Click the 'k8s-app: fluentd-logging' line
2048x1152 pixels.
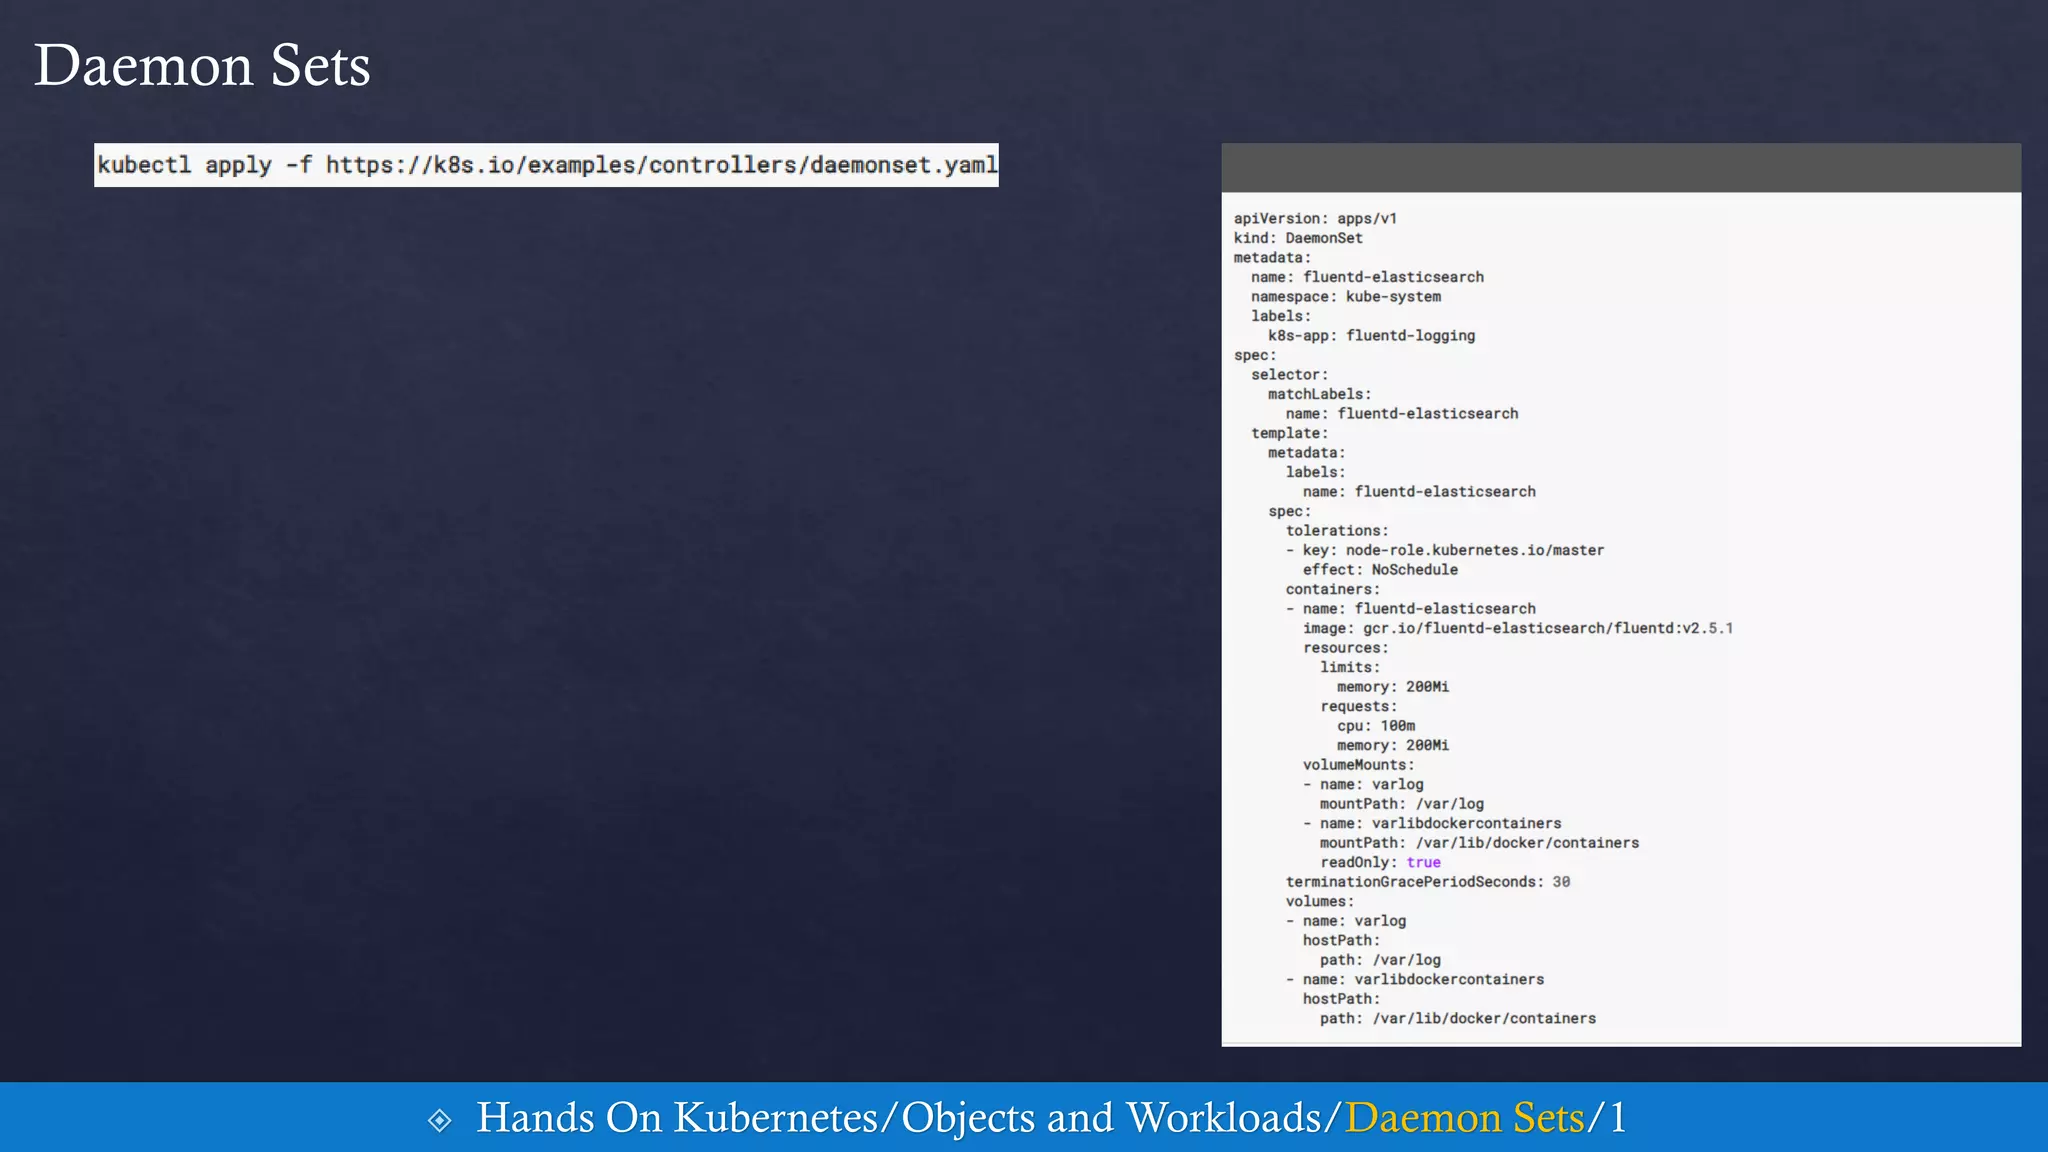1371,336
